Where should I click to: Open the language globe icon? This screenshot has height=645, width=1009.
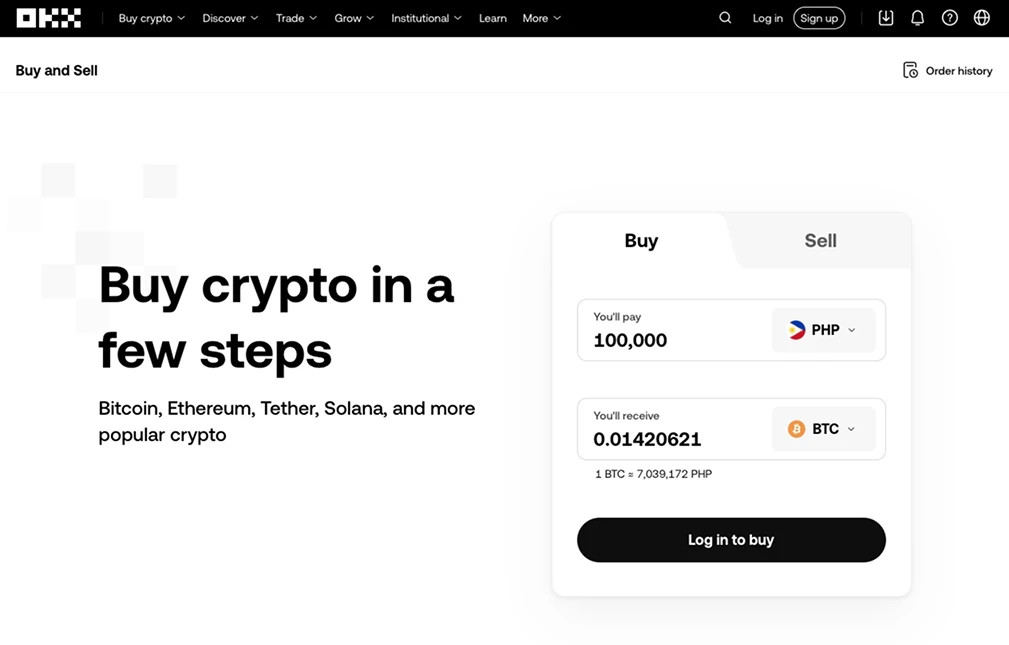pos(981,18)
